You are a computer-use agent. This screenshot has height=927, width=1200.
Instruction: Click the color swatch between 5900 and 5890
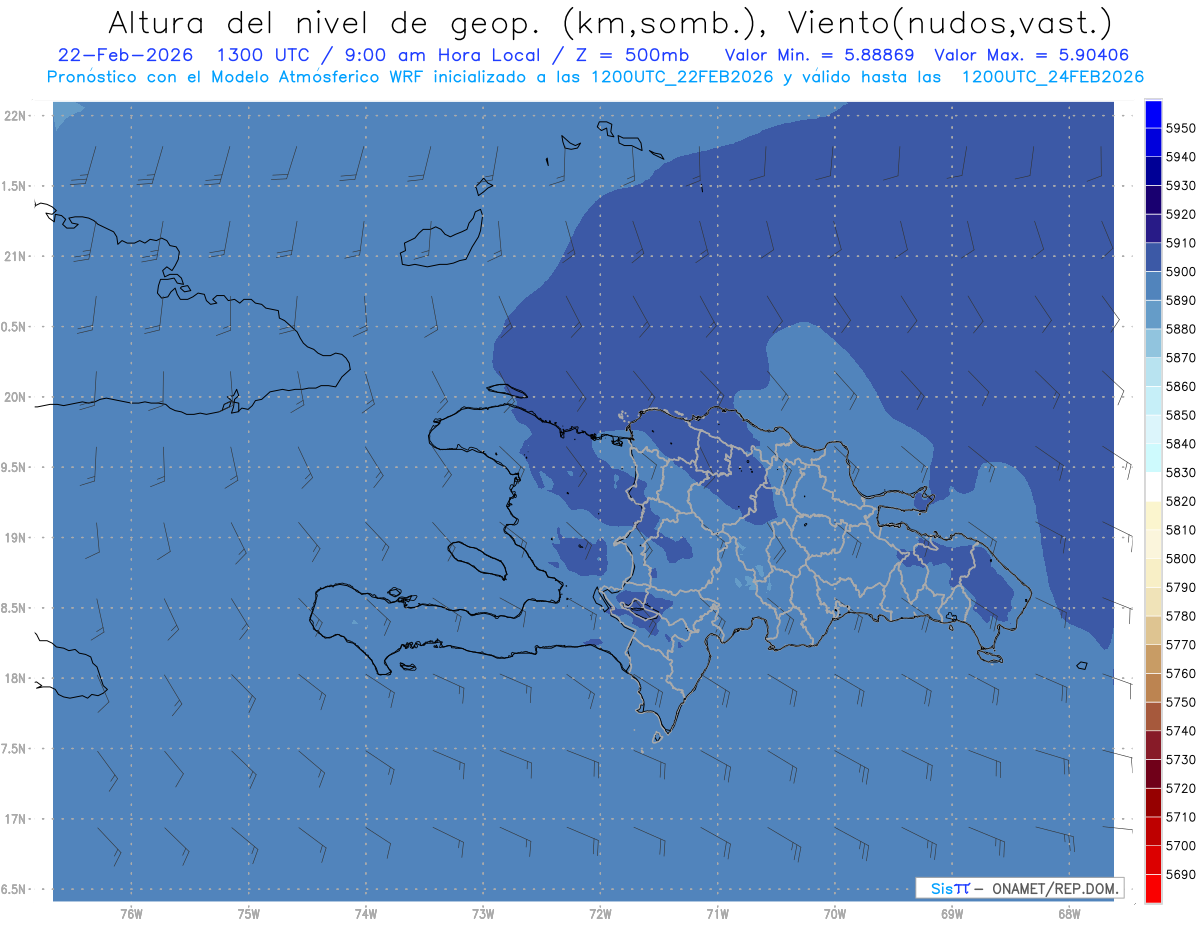1153,286
